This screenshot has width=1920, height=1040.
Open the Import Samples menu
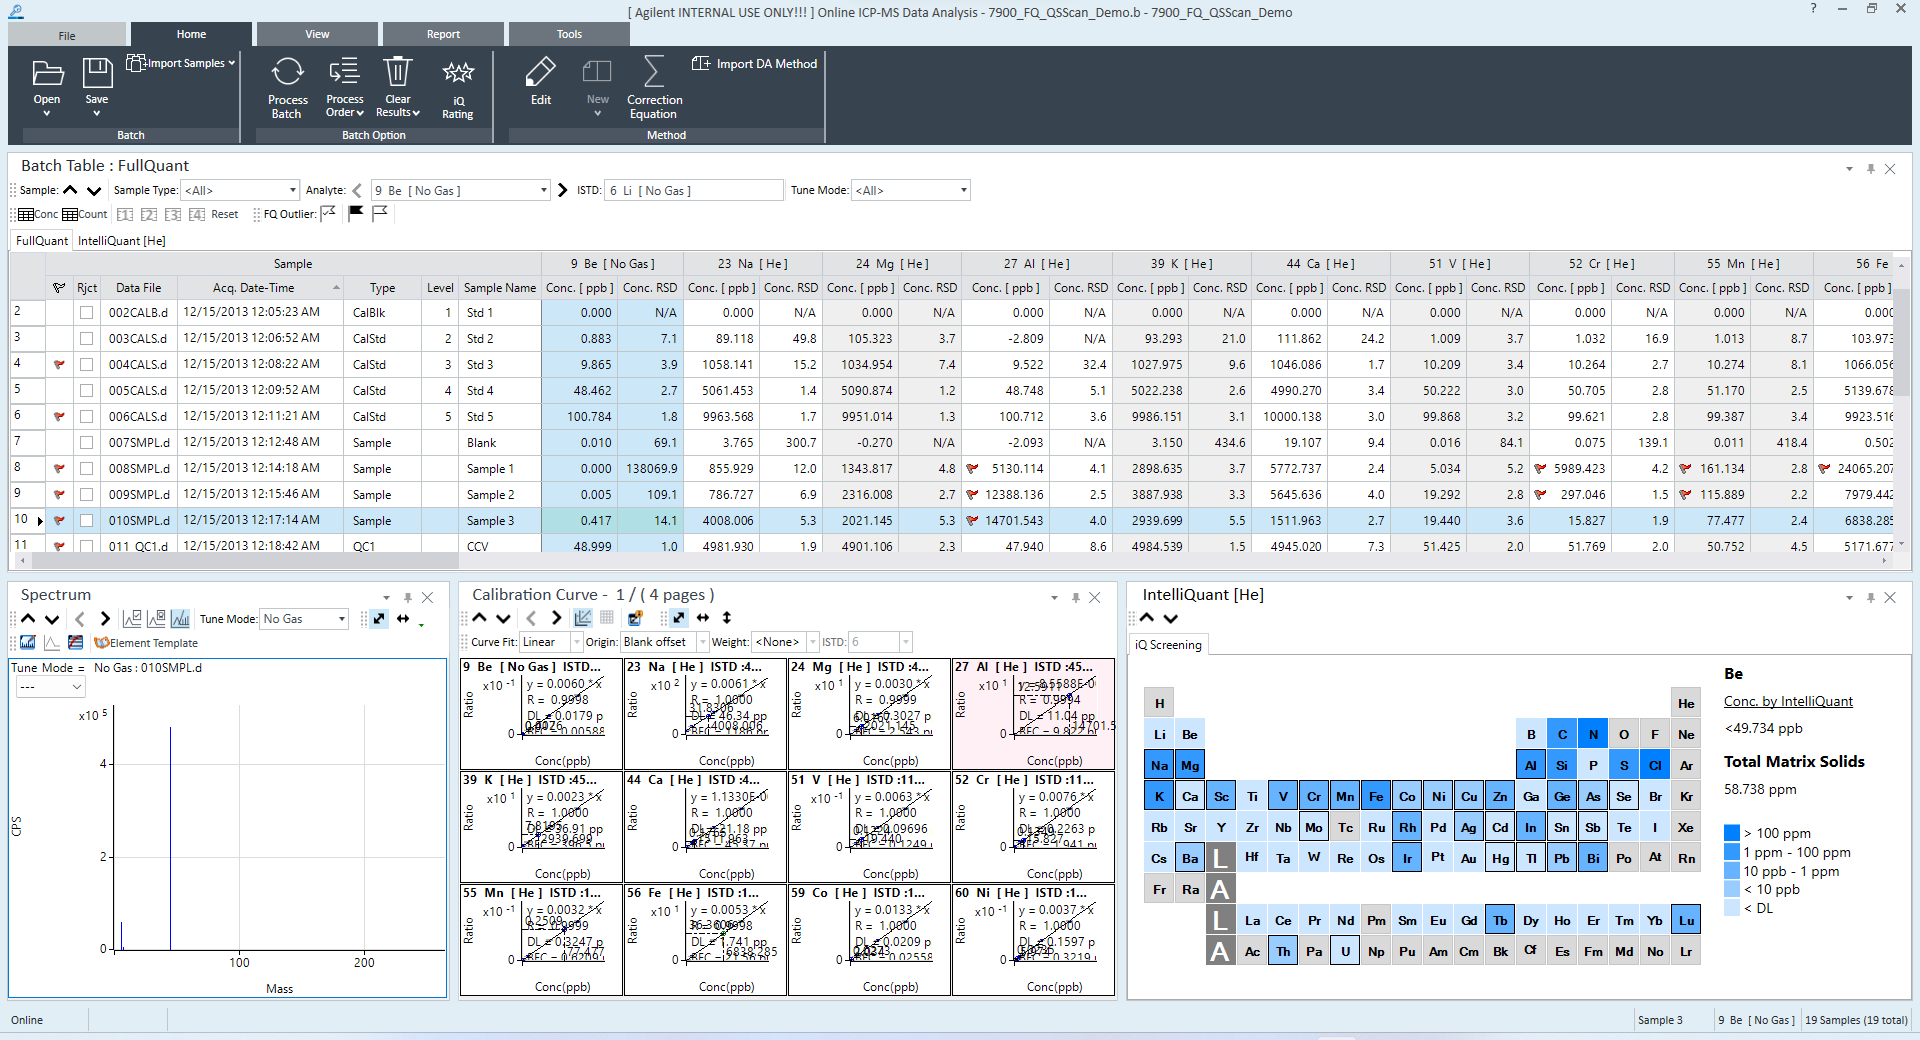(181, 63)
